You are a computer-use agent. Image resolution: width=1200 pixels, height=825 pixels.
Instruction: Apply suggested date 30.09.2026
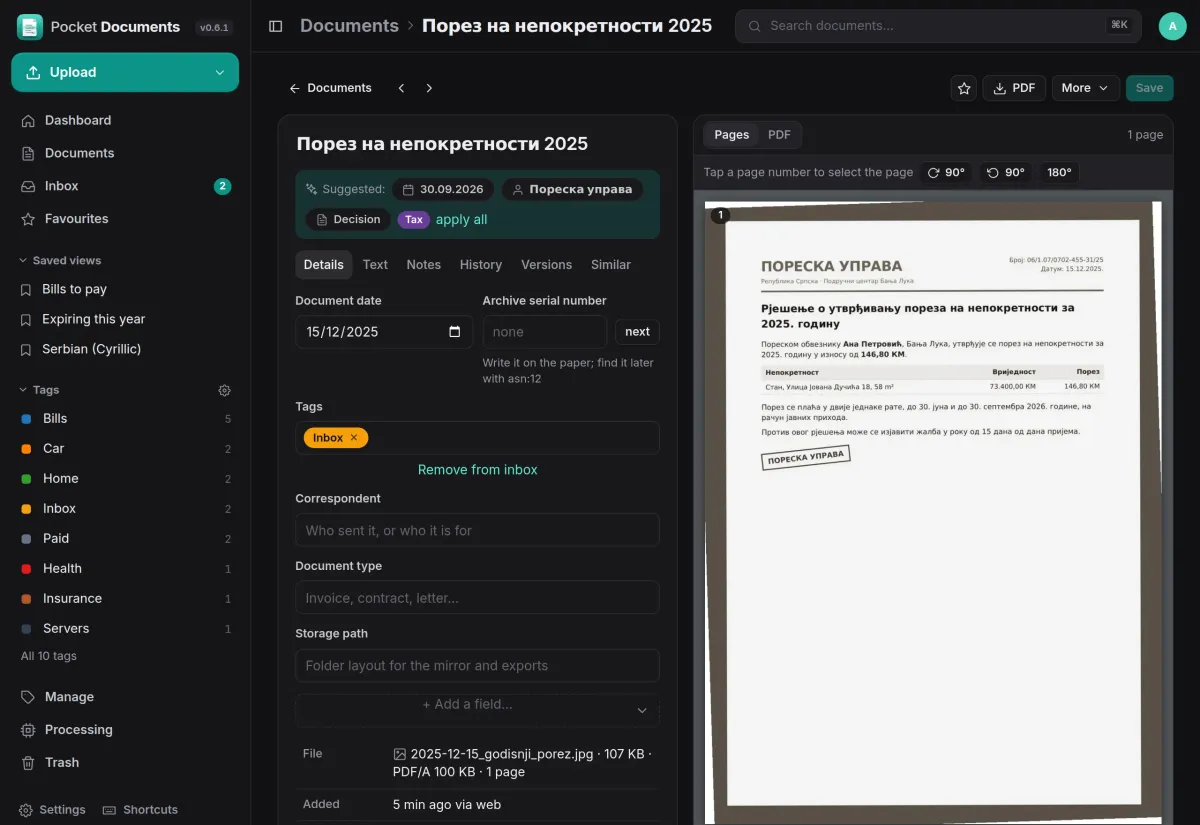pyautogui.click(x=443, y=189)
